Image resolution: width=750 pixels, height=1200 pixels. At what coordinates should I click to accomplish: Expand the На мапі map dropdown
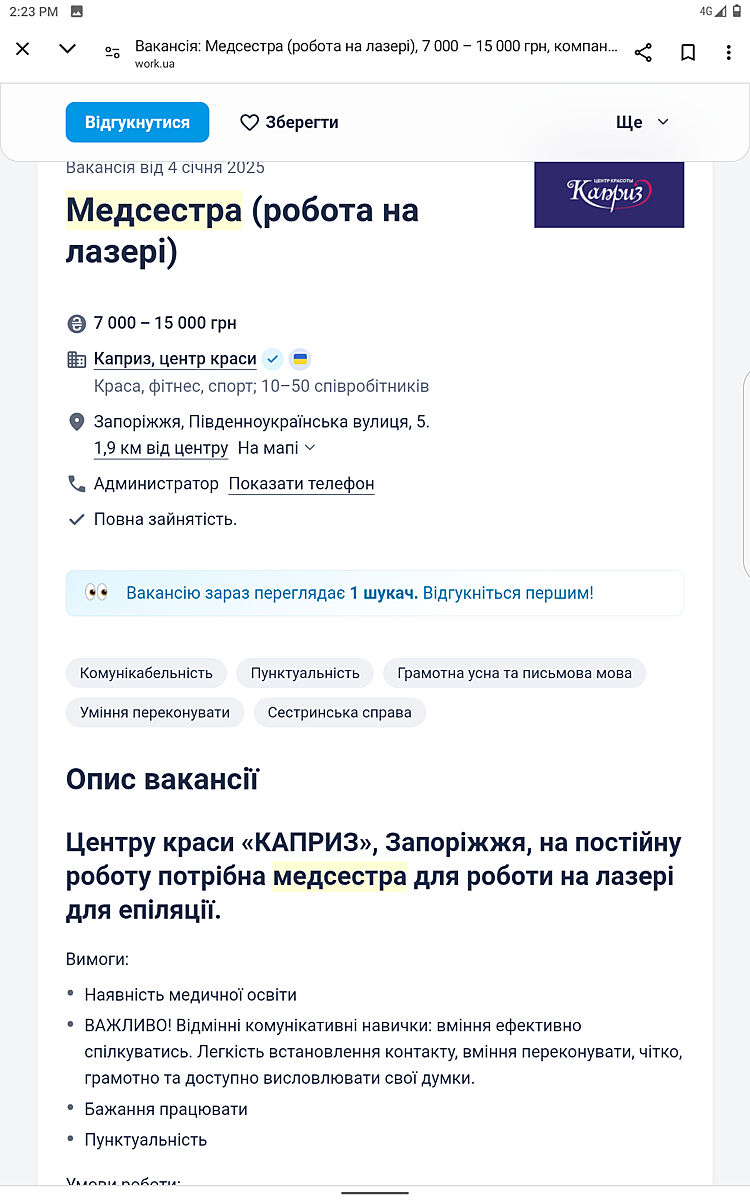click(276, 448)
